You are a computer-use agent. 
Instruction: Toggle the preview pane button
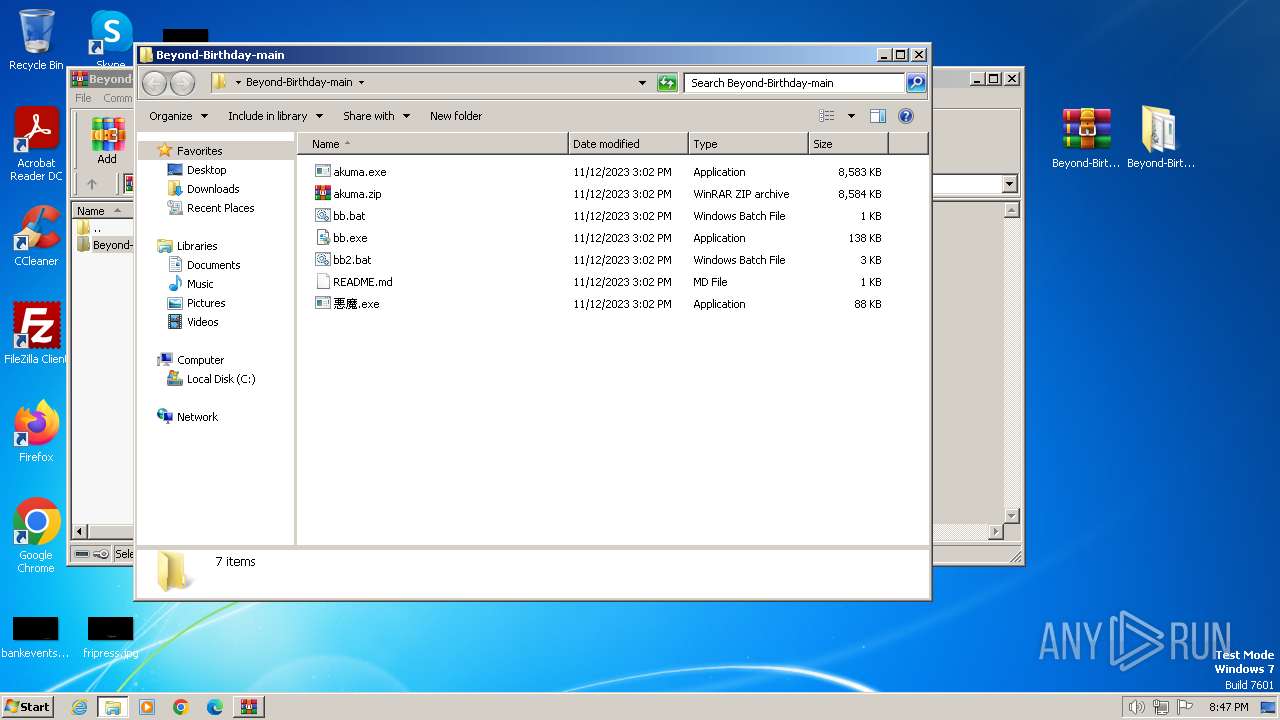[877, 116]
